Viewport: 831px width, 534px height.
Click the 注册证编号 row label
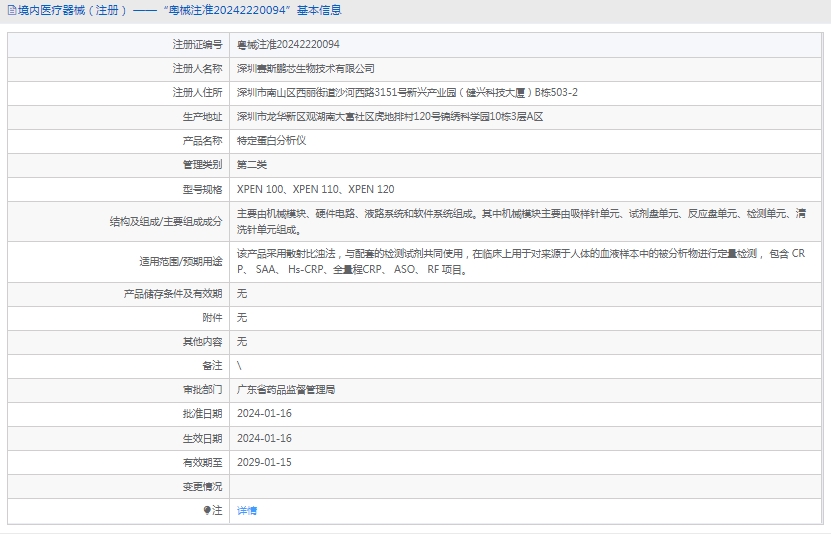point(198,45)
